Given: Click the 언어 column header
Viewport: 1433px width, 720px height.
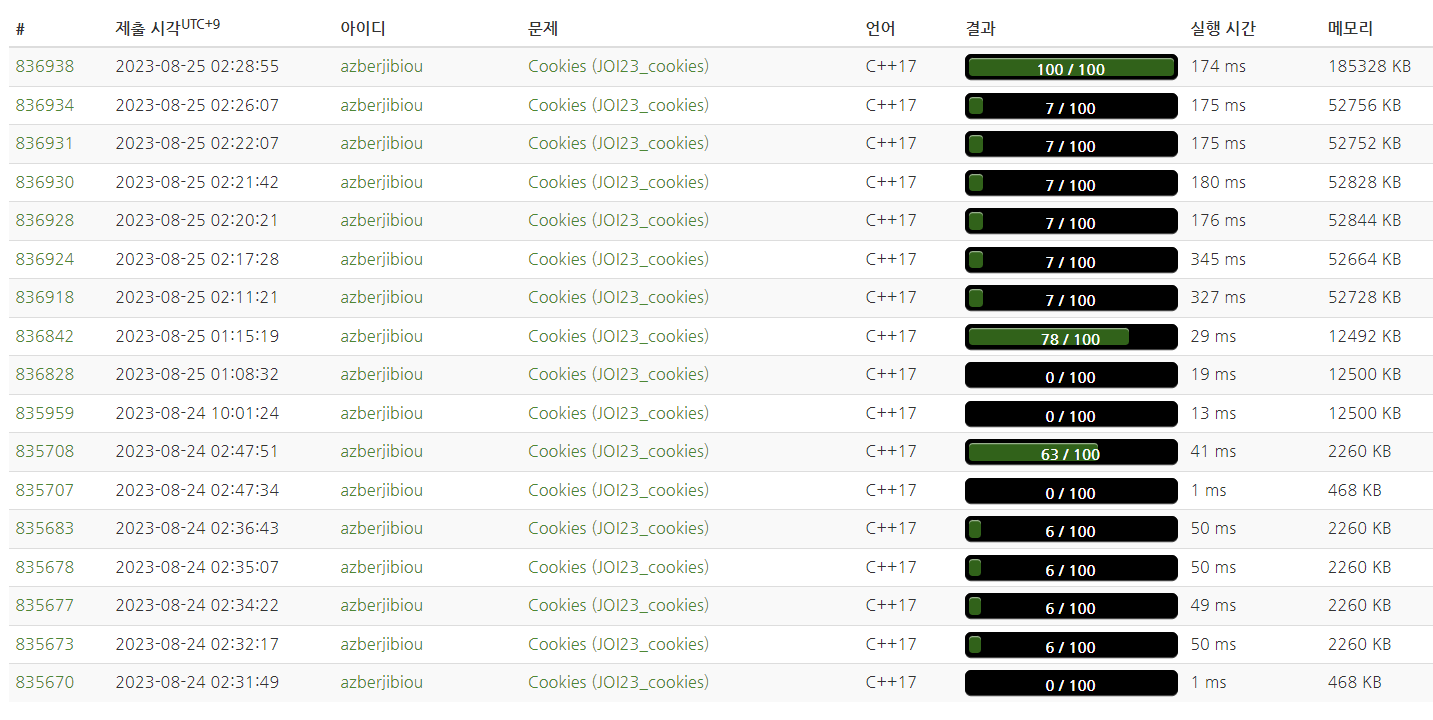Looking at the screenshot, I should click(x=881, y=29).
